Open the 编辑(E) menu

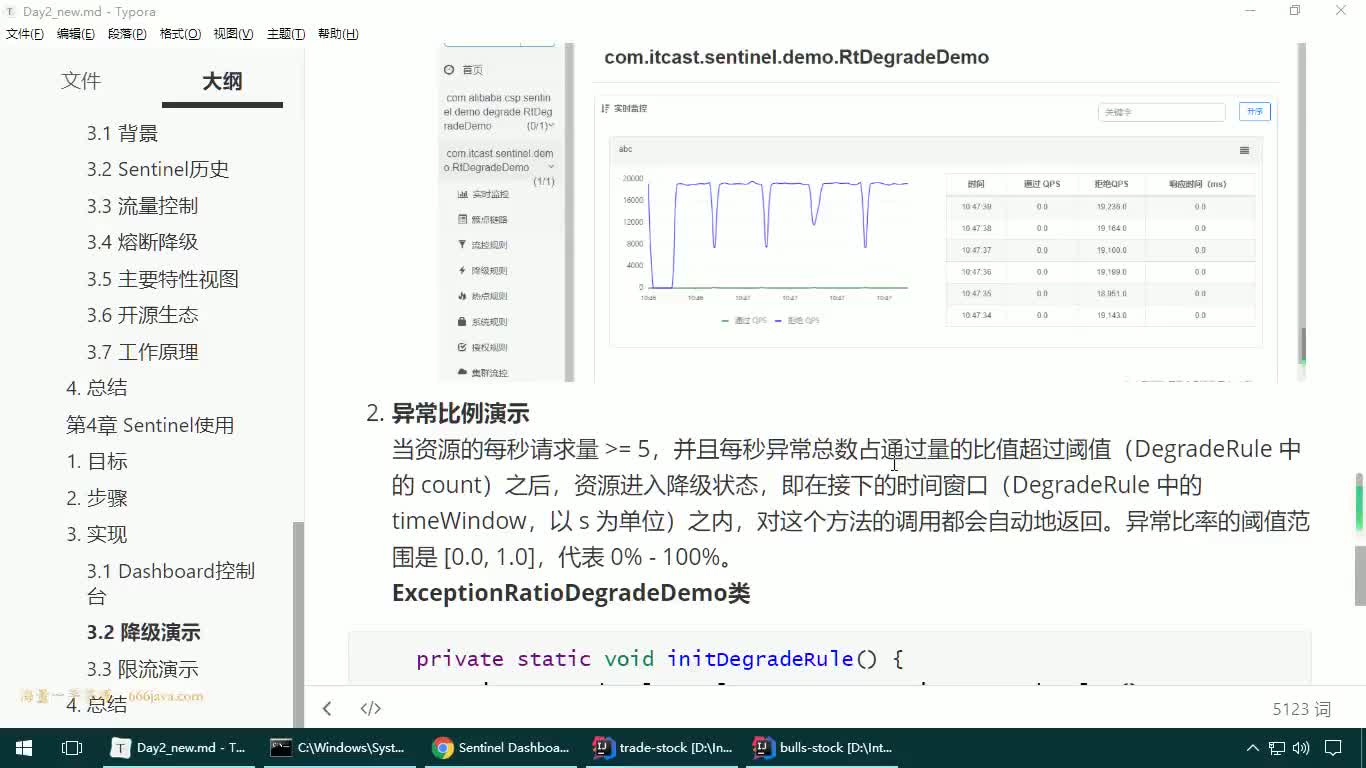pos(76,33)
